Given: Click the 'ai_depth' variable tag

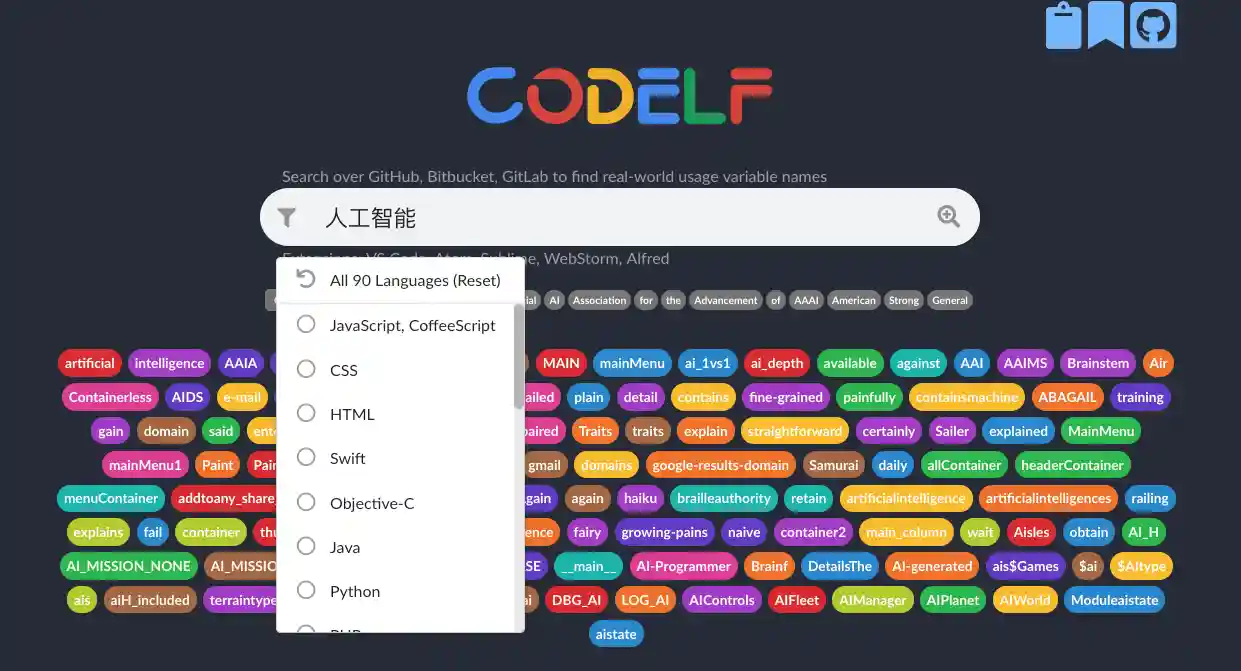Looking at the screenshot, I should [x=777, y=363].
